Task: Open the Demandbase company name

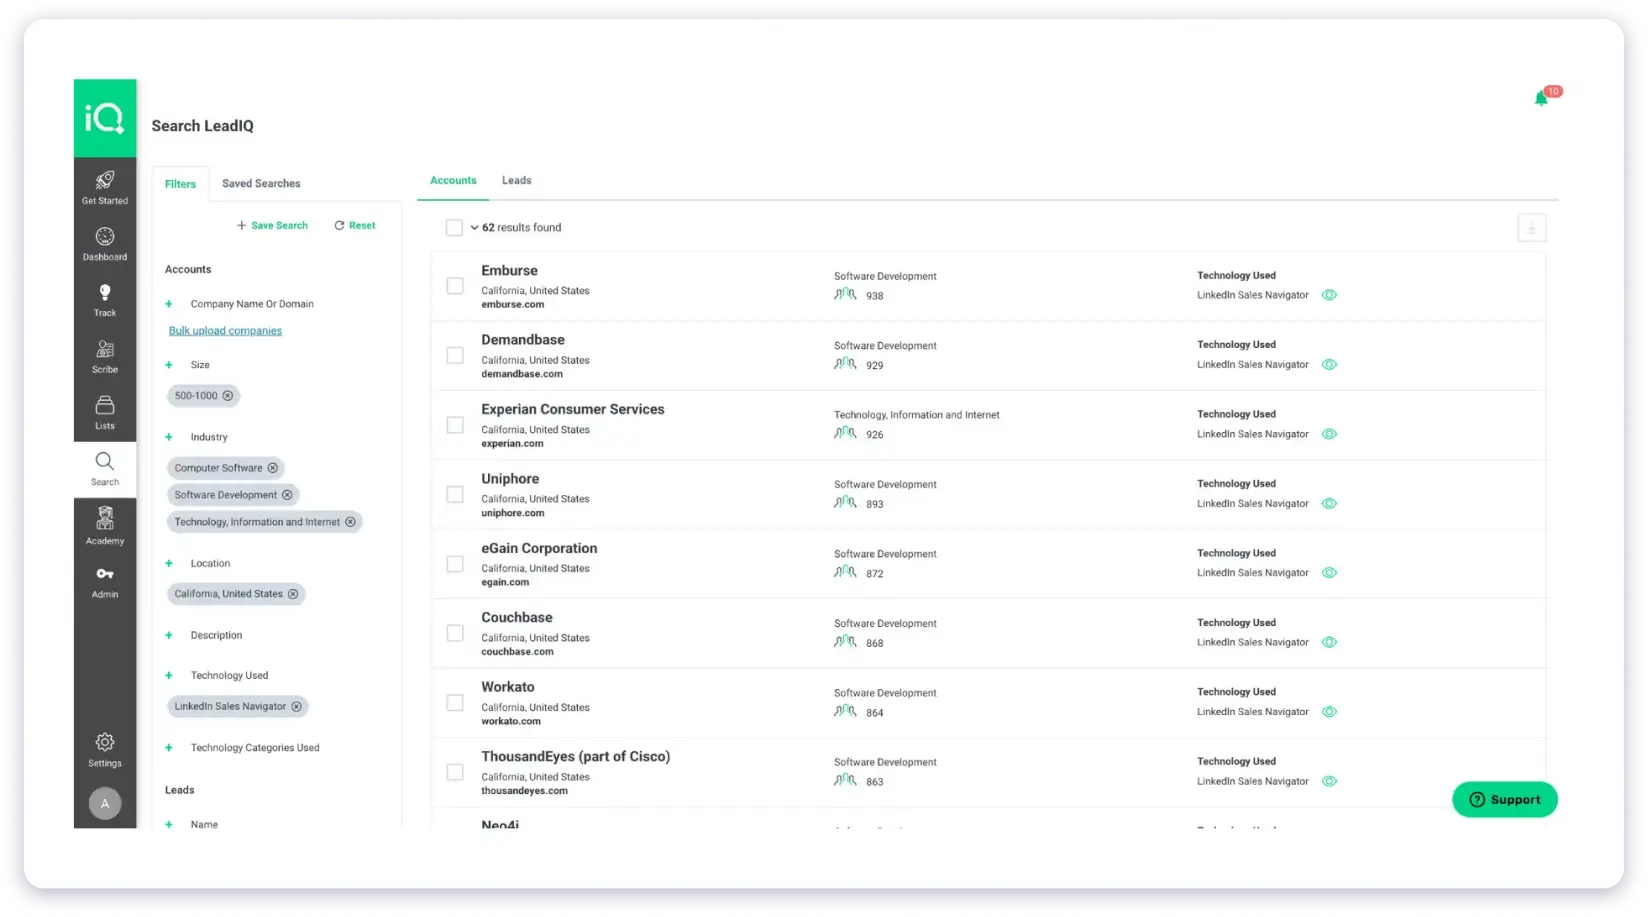Action: pyautogui.click(x=523, y=340)
